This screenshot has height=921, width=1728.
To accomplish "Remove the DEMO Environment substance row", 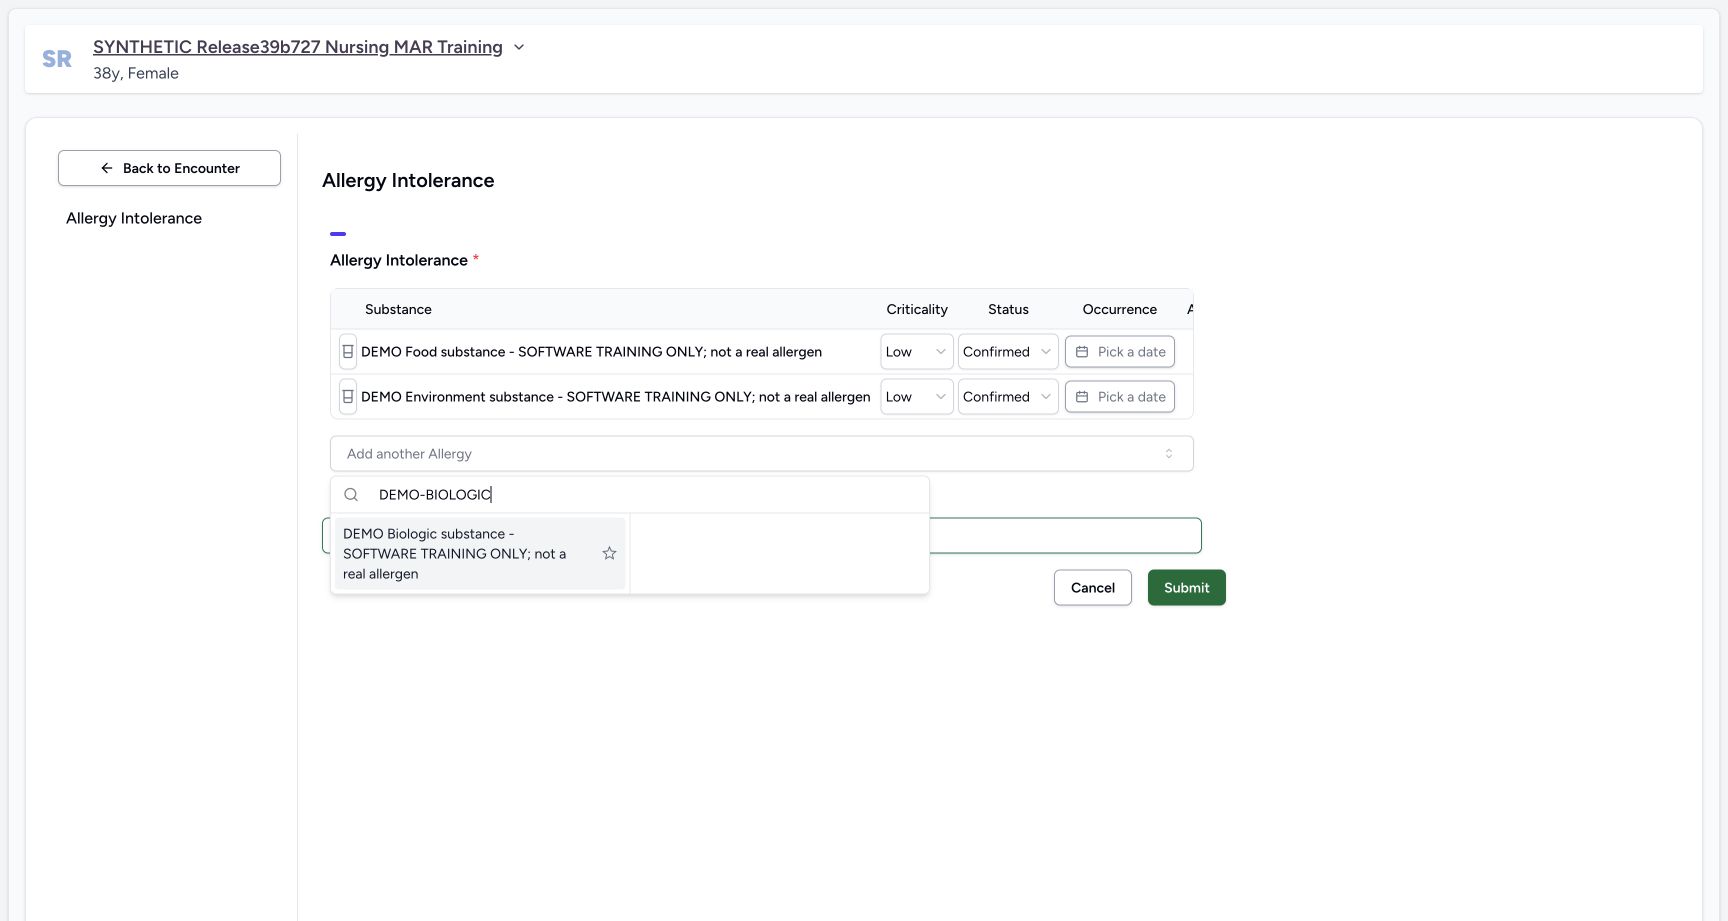I will [348, 397].
